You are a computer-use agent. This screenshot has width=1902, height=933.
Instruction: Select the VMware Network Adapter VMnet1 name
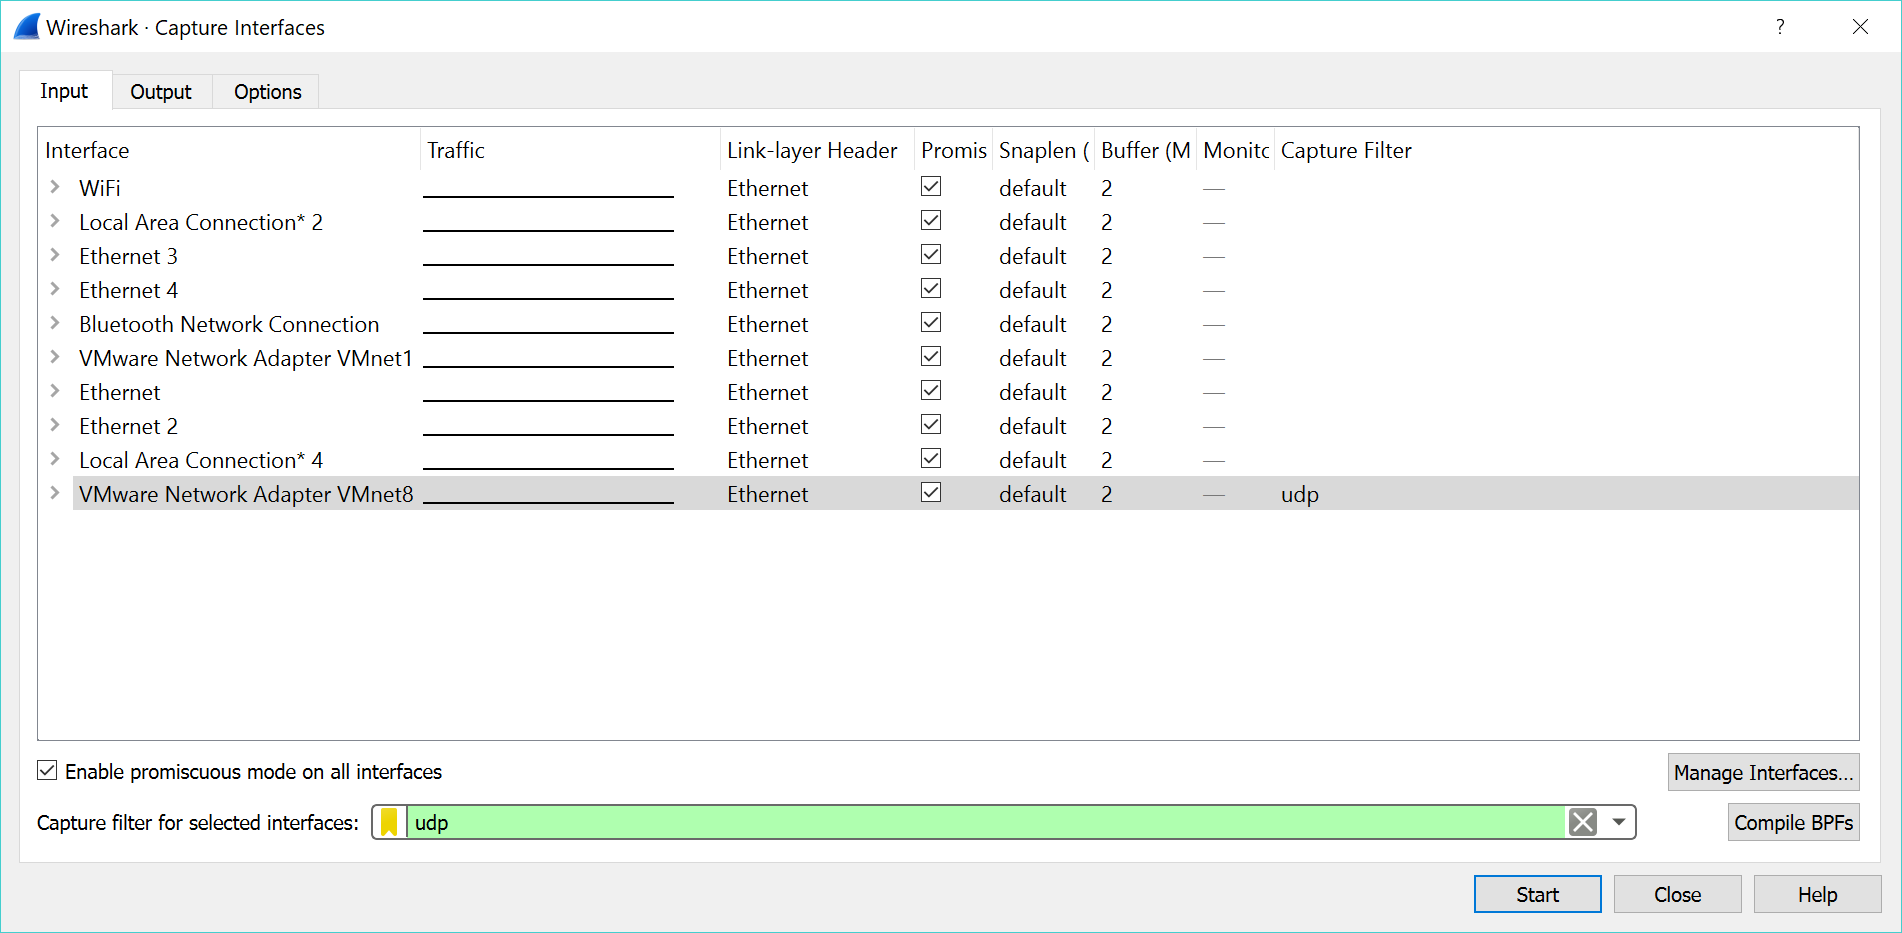(x=246, y=358)
